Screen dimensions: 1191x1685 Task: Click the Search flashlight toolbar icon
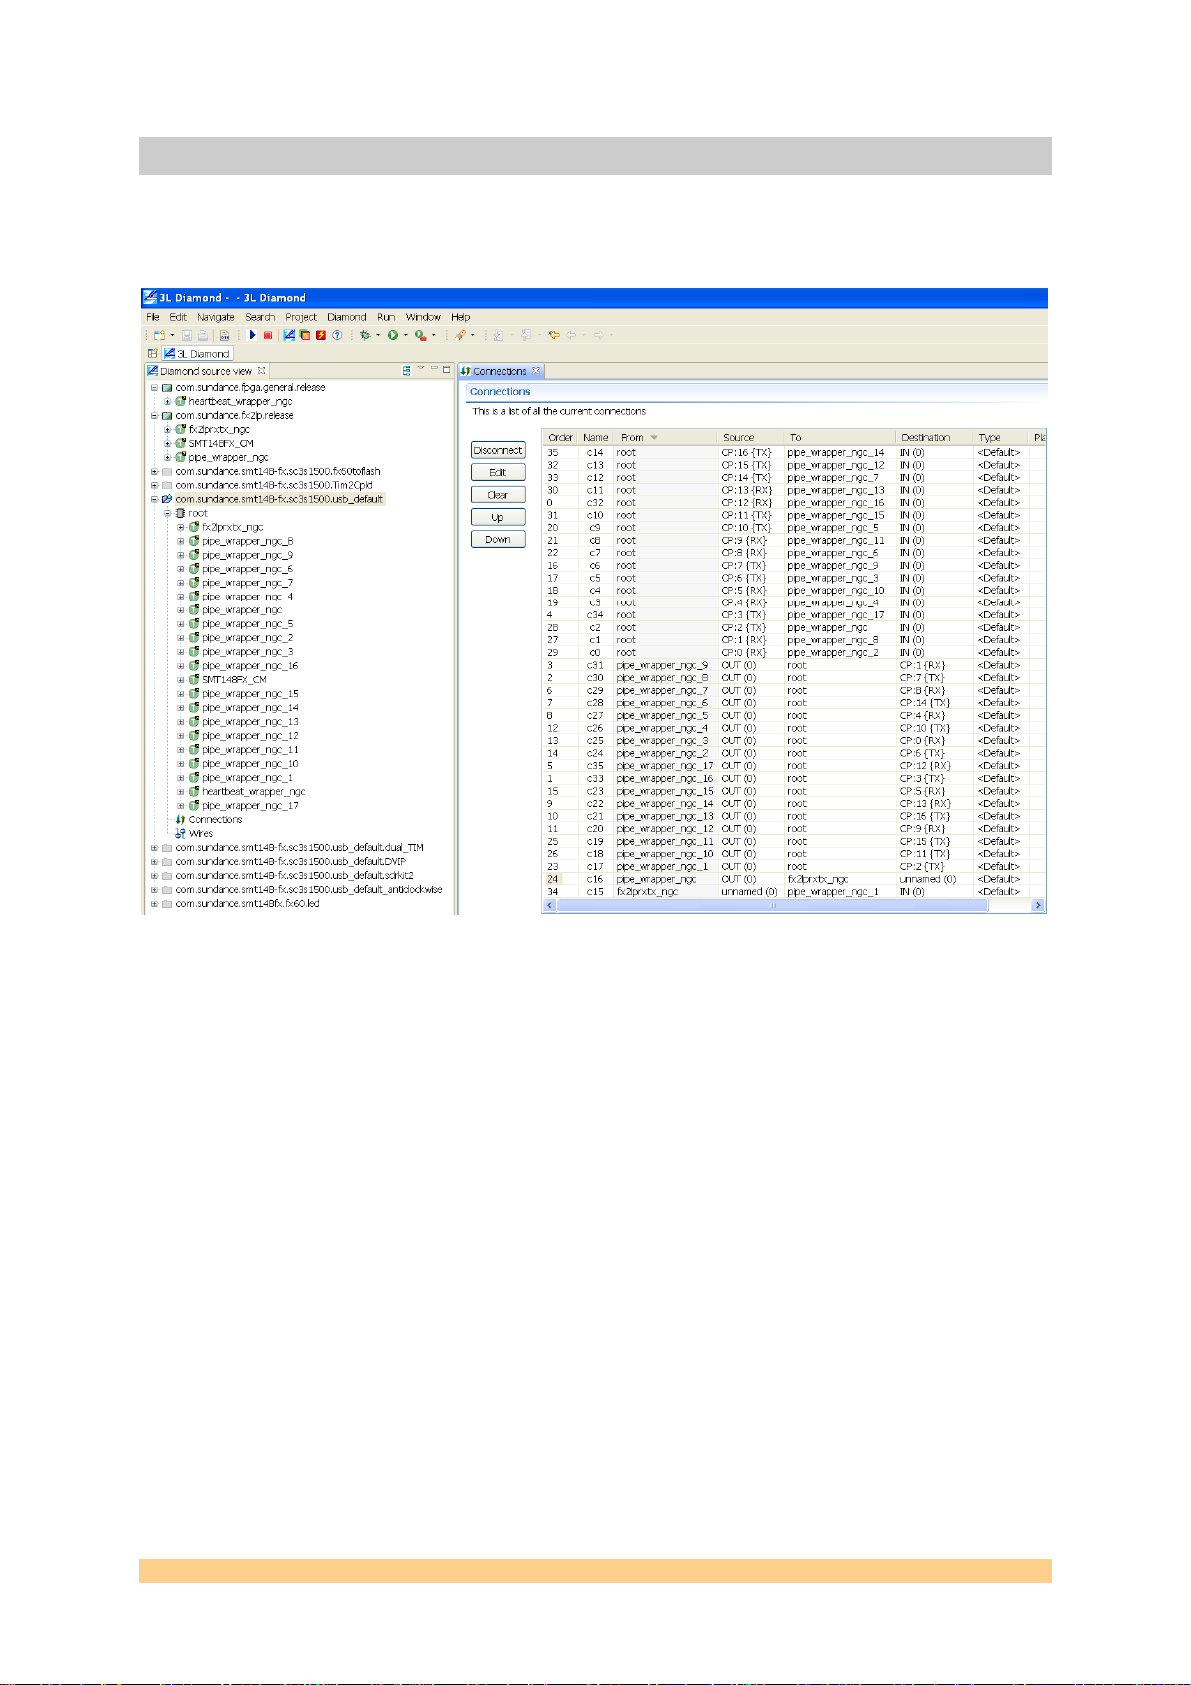tap(460, 335)
